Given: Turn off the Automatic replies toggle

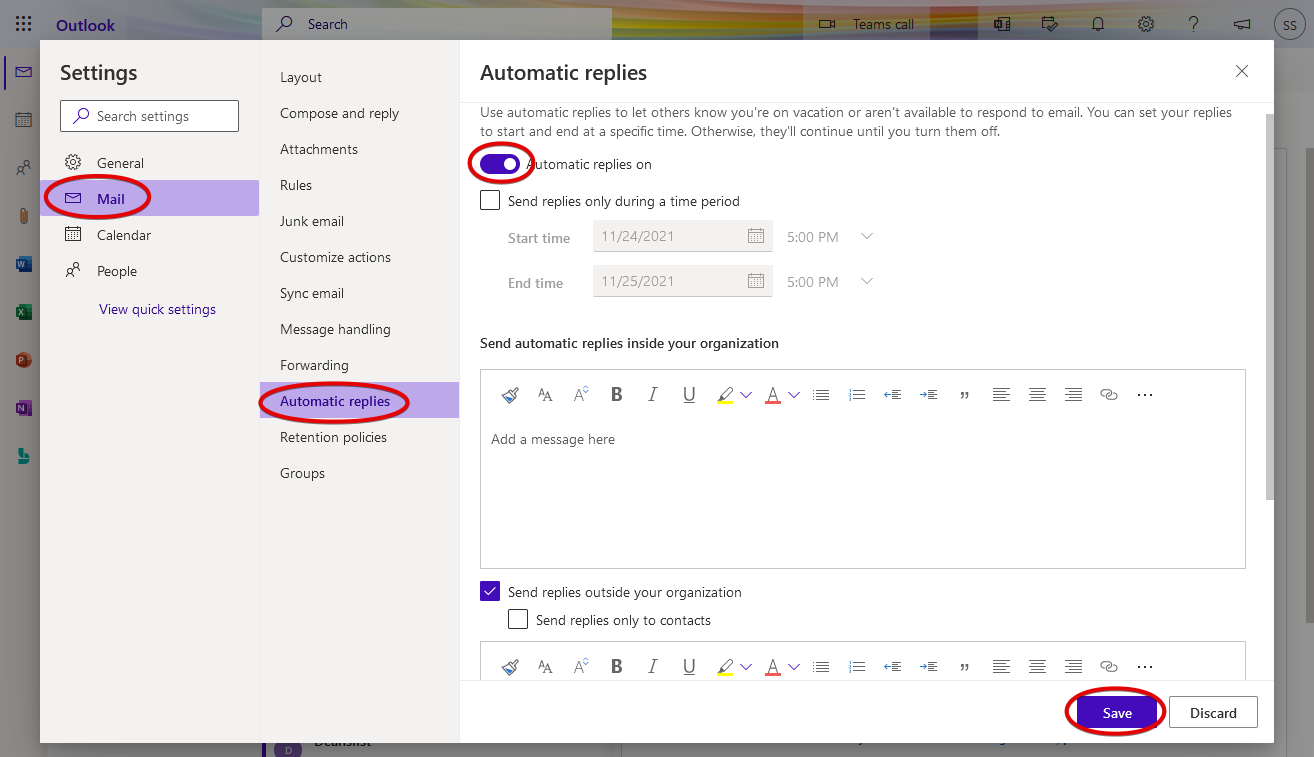Looking at the screenshot, I should point(500,164).
